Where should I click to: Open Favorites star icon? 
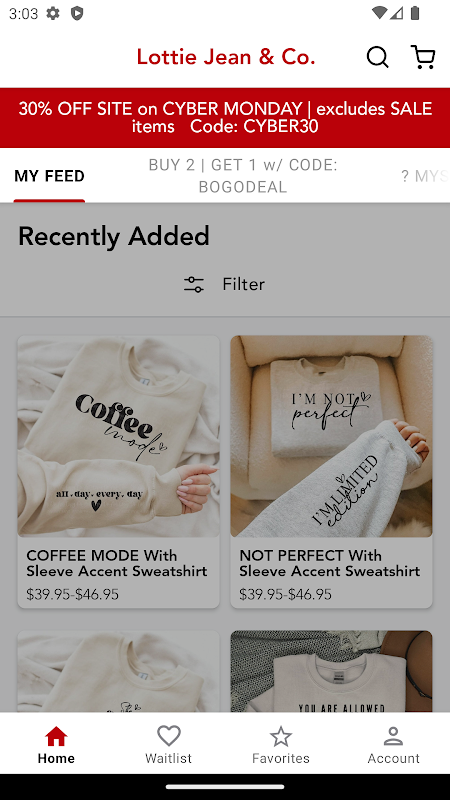(281, 736)
